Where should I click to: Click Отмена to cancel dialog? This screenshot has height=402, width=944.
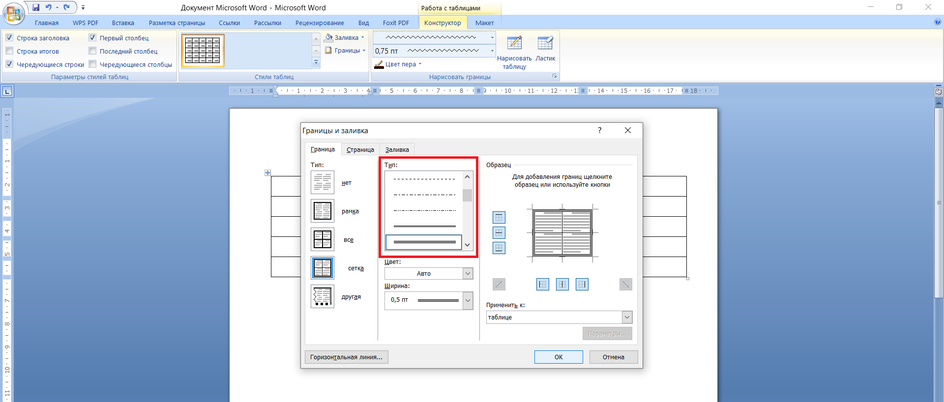click(x=613, y=357)
